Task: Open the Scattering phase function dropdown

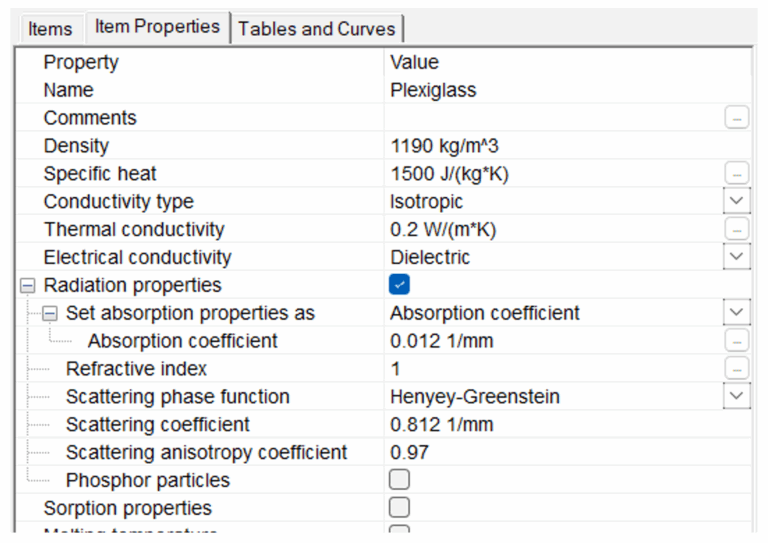Action: [x=736, y=397]
